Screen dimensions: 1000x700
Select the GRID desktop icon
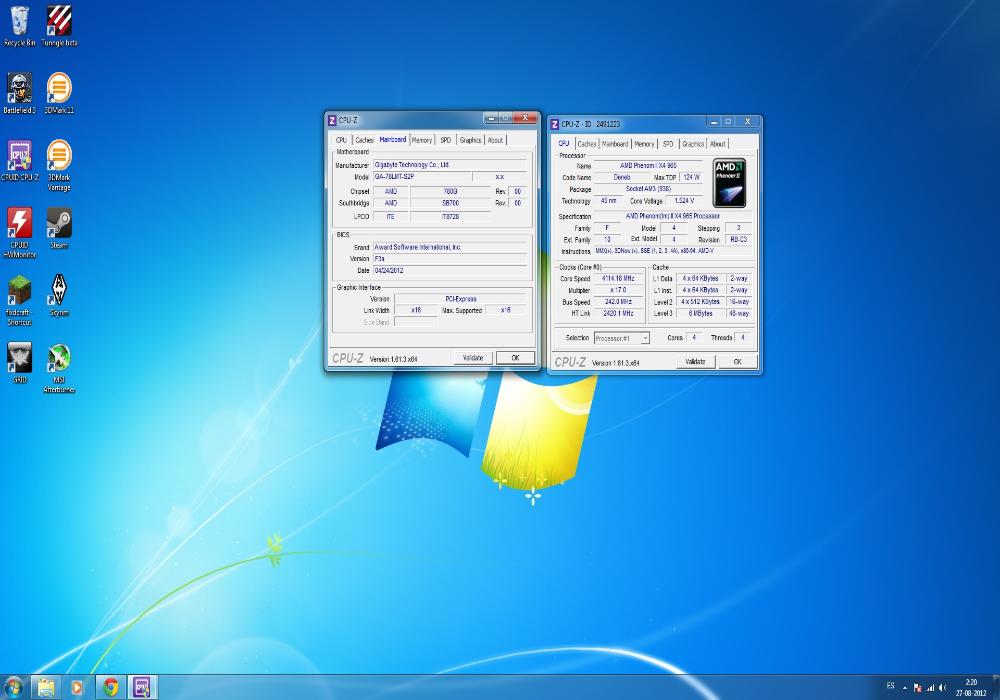coord(20,362)
